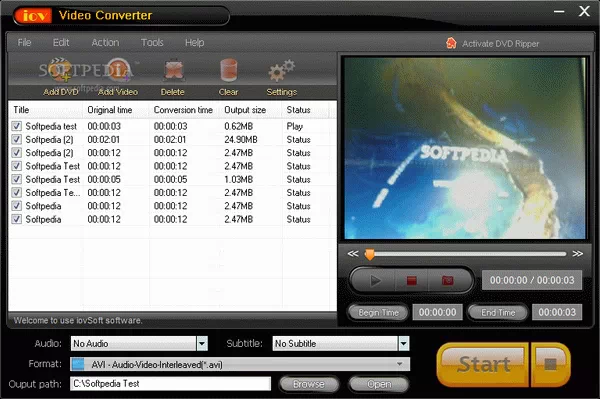Click the End Time button

[498, 313]
